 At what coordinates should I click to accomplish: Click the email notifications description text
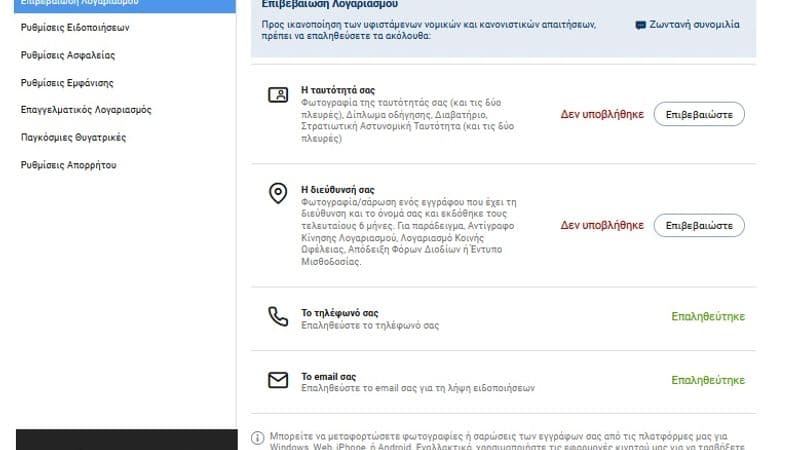coord(418,388)
